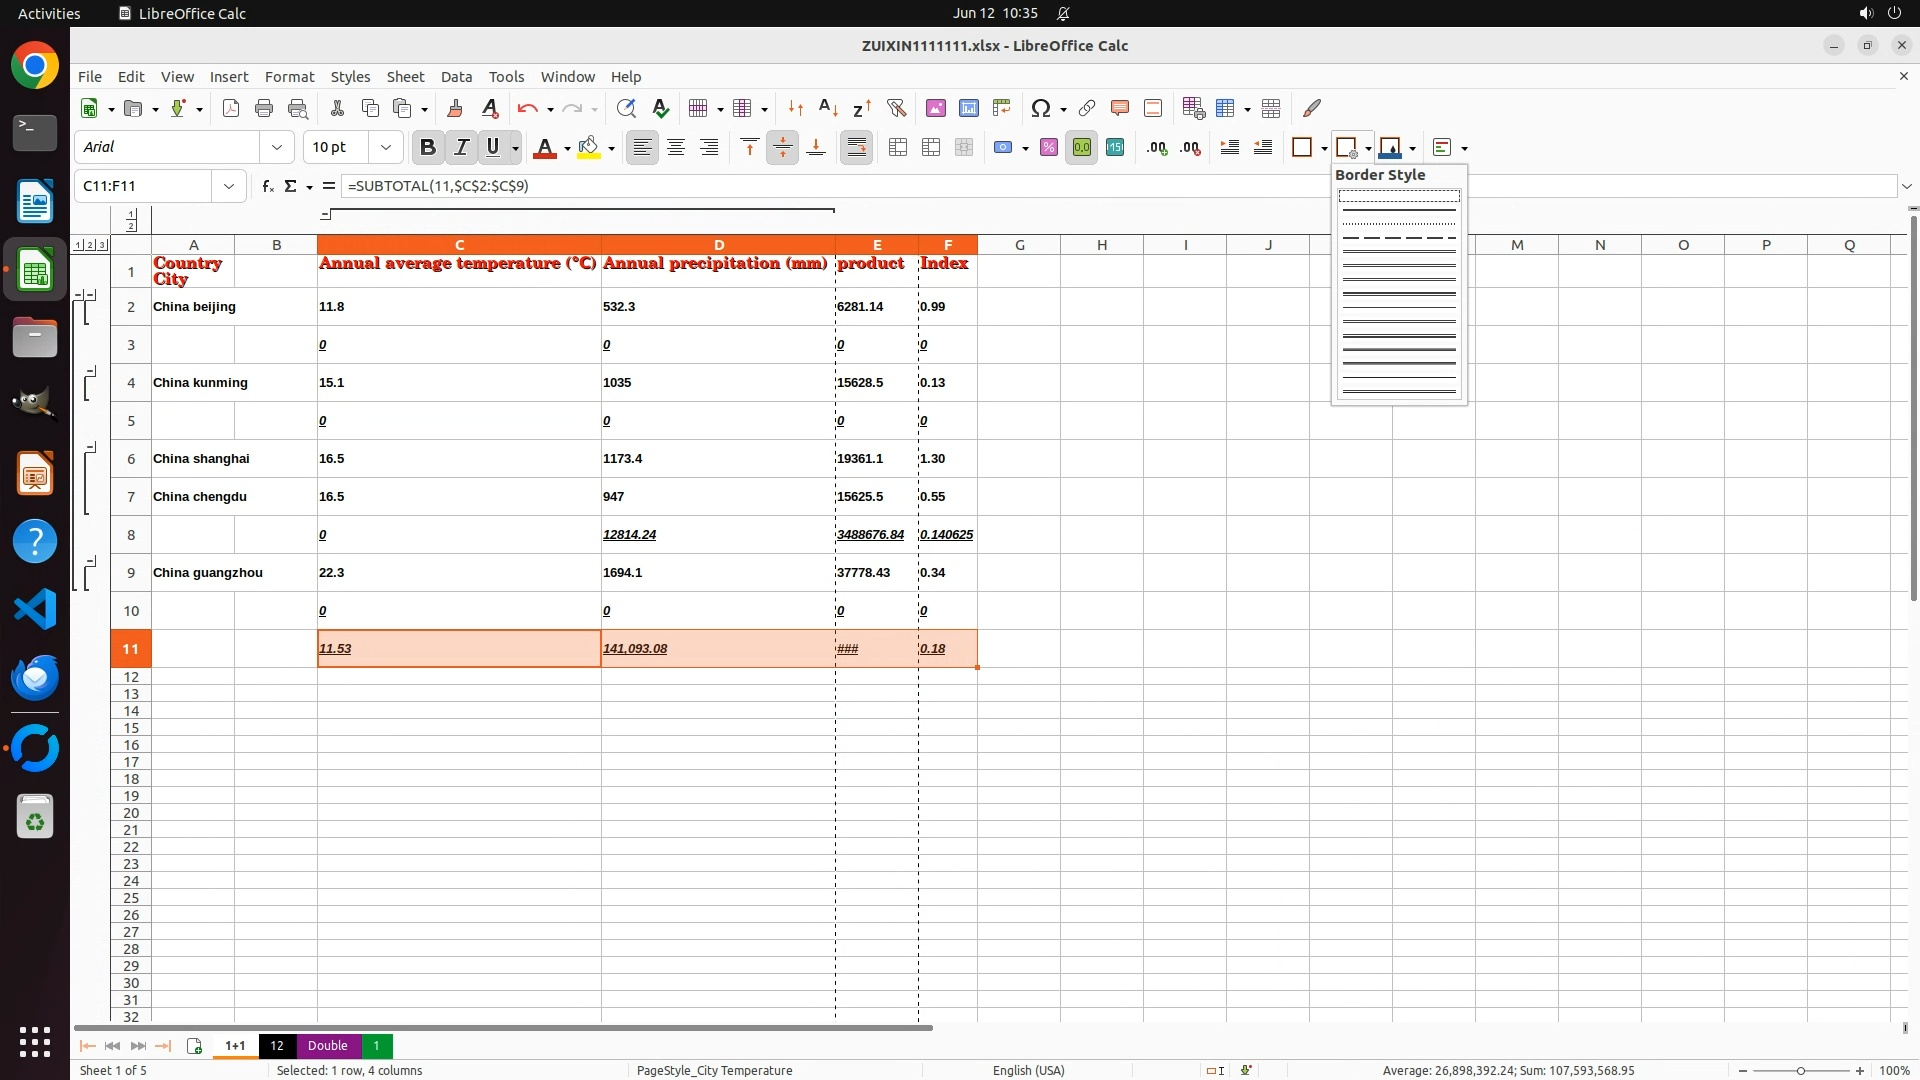Click the Clone Formatting paintbrush icon
1920x1080 pixels.
click(x=455, y=108)
